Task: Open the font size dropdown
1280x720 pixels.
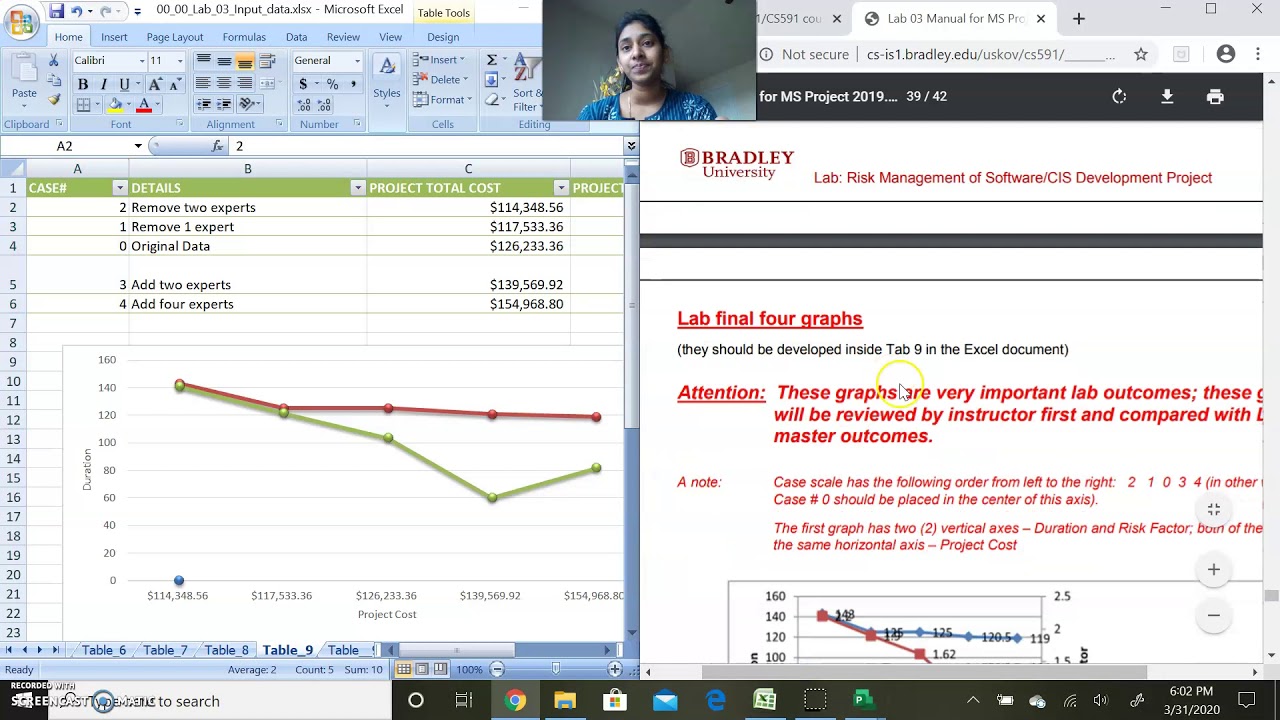Action: pos(180,61)
